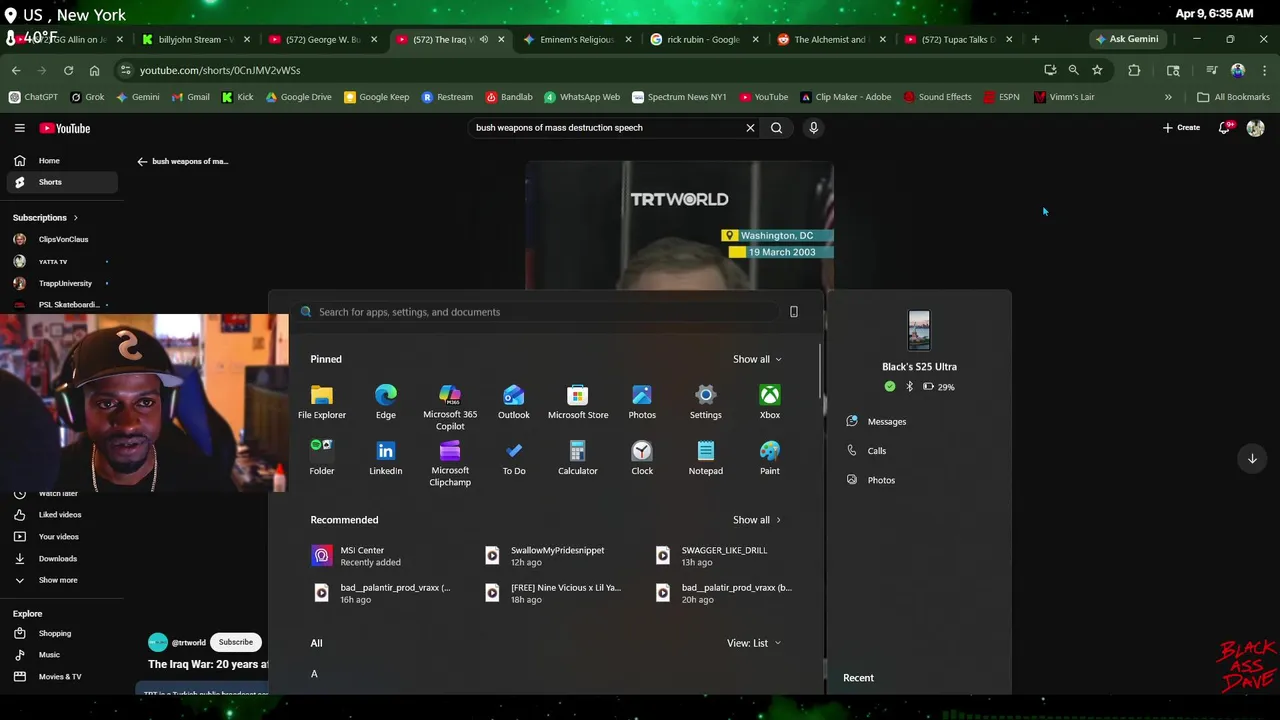Subscribe to the trtworld channel

pyautogui.click(x=236, y=642)
